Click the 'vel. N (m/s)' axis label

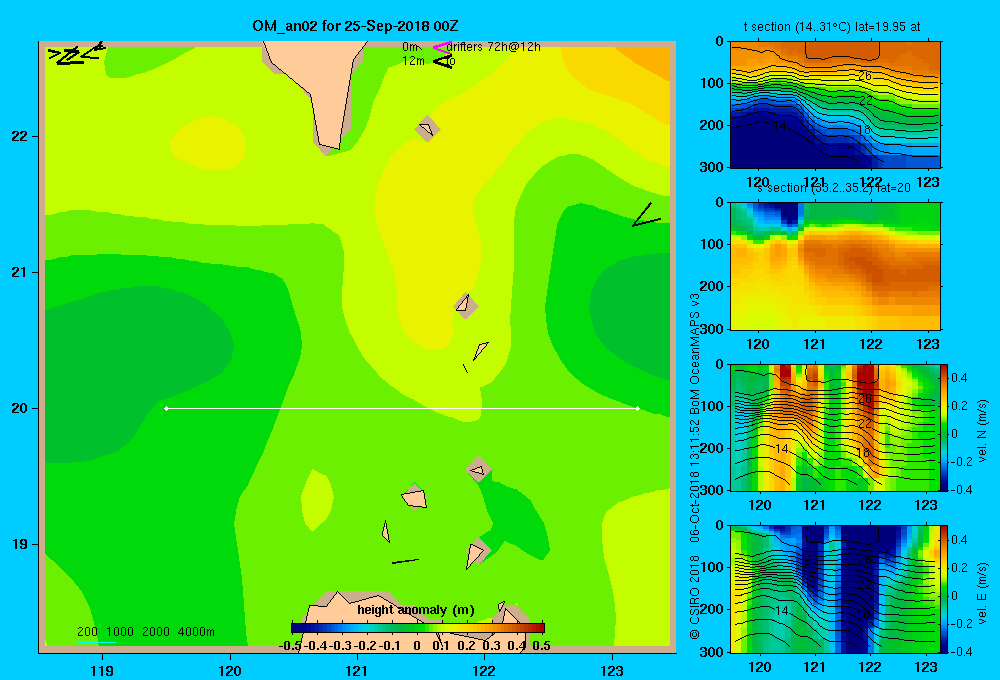click(x=982, y=431)
